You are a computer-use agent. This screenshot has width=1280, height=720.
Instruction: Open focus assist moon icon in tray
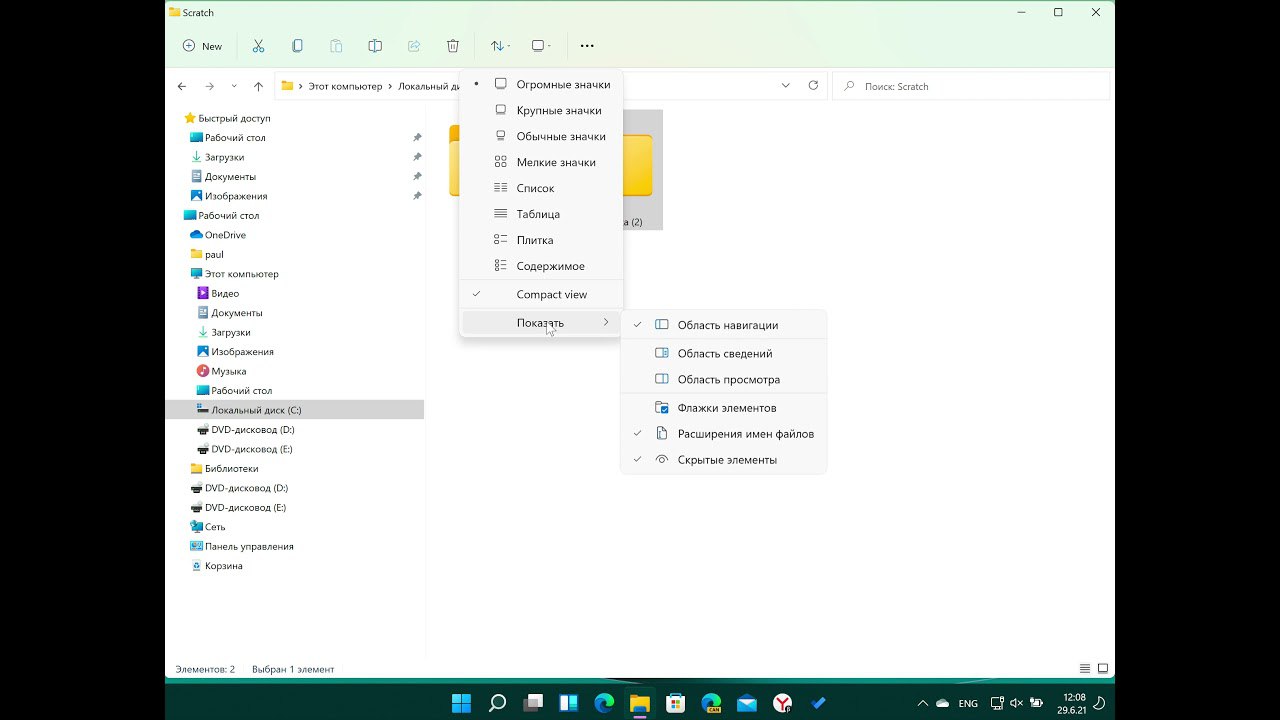point(1100,704)
